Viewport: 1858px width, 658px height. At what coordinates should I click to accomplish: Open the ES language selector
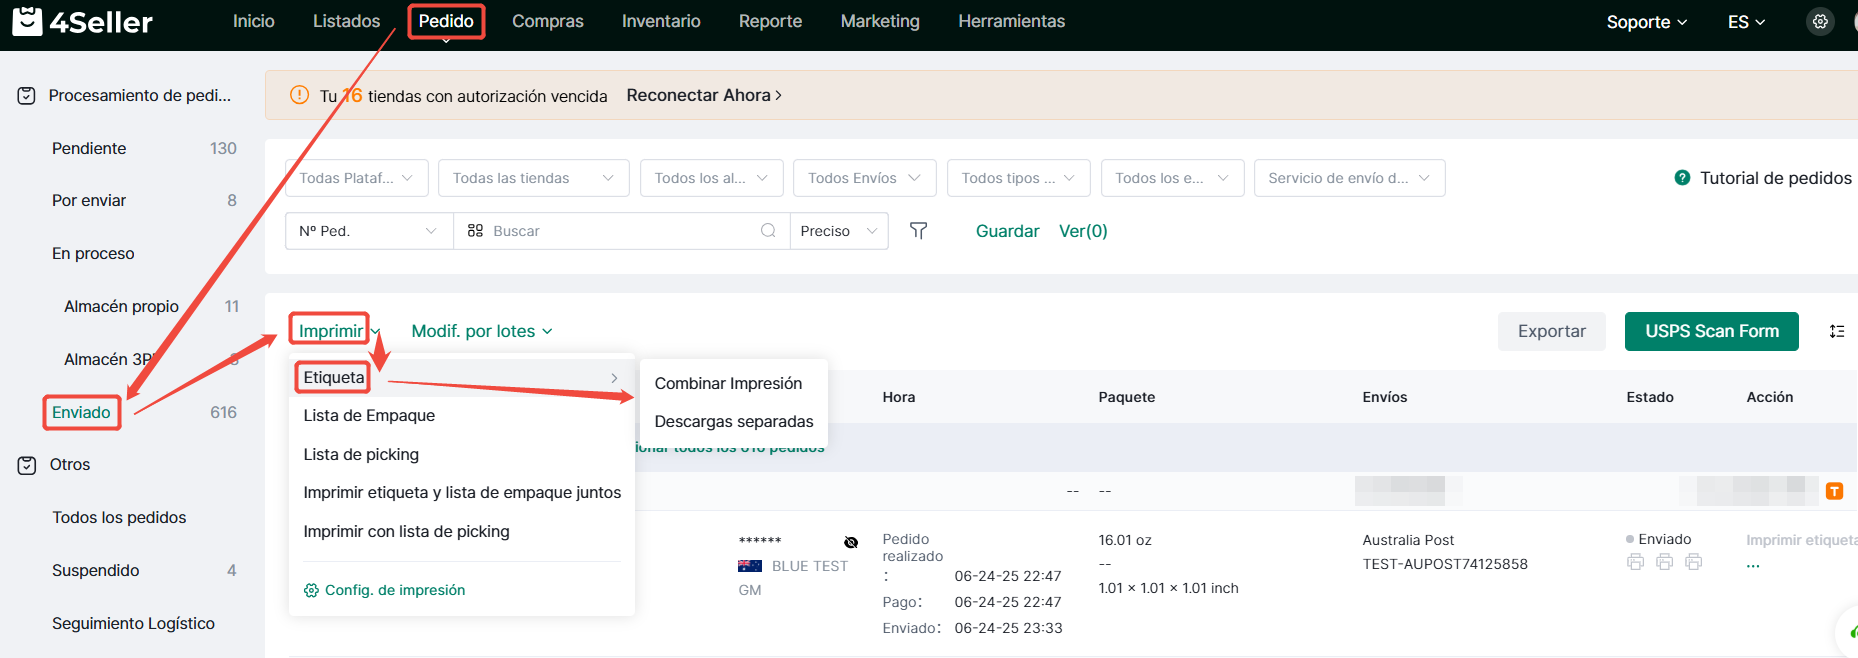click(1746, 22)
